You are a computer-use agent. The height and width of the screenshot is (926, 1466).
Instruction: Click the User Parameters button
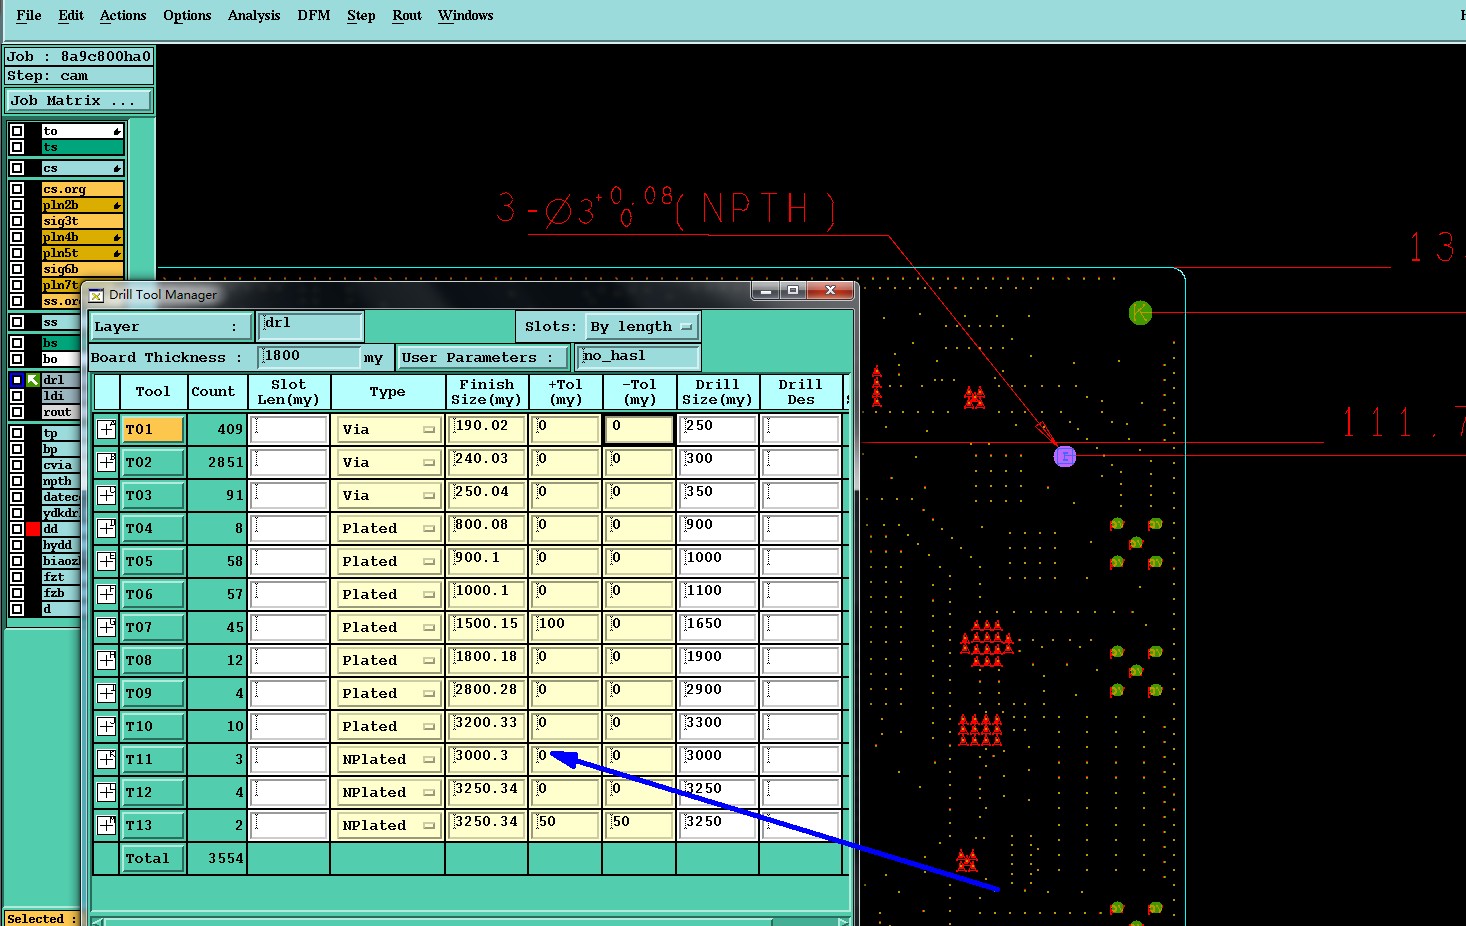point(484,357)
